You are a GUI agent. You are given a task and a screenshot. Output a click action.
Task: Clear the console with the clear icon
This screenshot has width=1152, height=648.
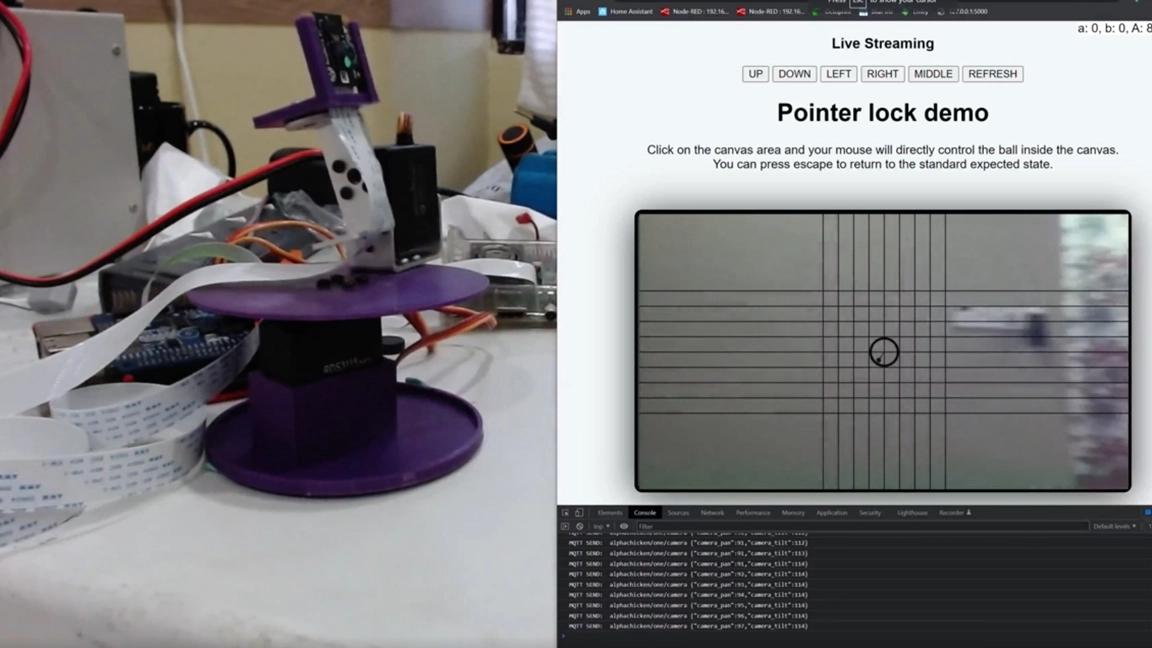580,526
